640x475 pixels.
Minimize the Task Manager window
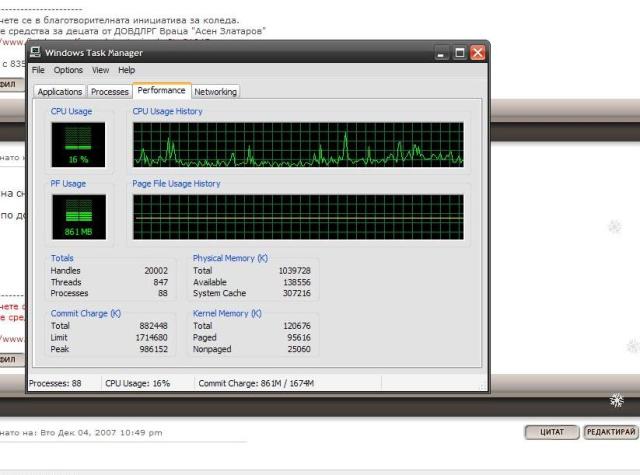click(x=442, y=52)
